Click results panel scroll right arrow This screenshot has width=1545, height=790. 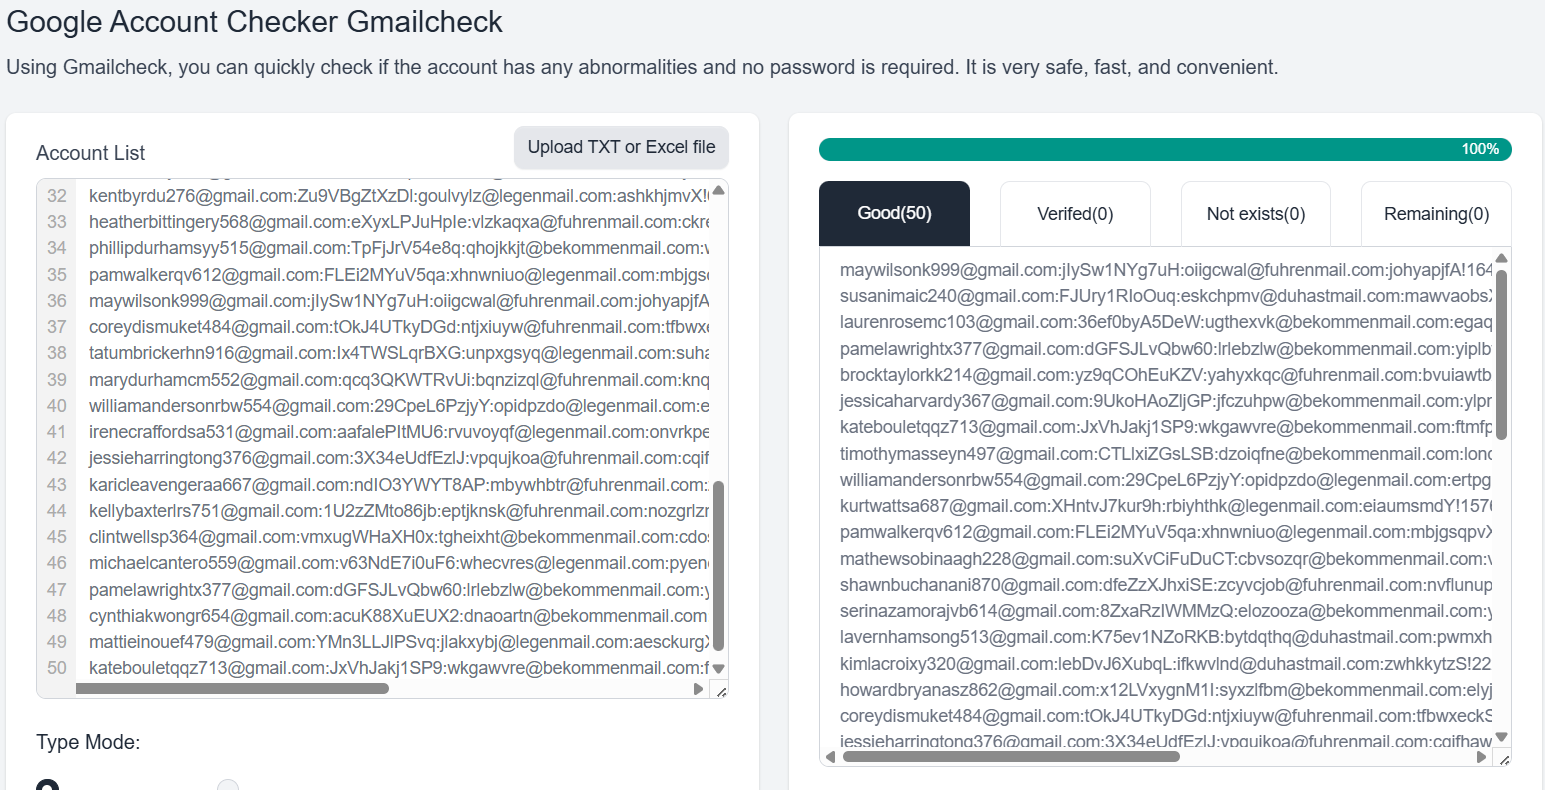(x=1482, y=757)
